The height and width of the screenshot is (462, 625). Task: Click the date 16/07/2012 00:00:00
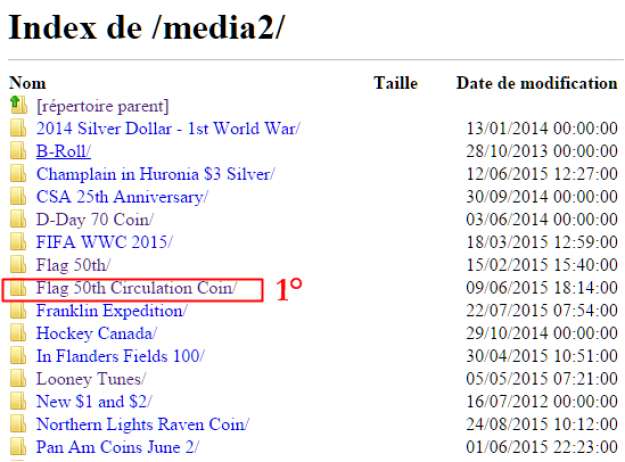pyautogui.click(x=542, y=401)
